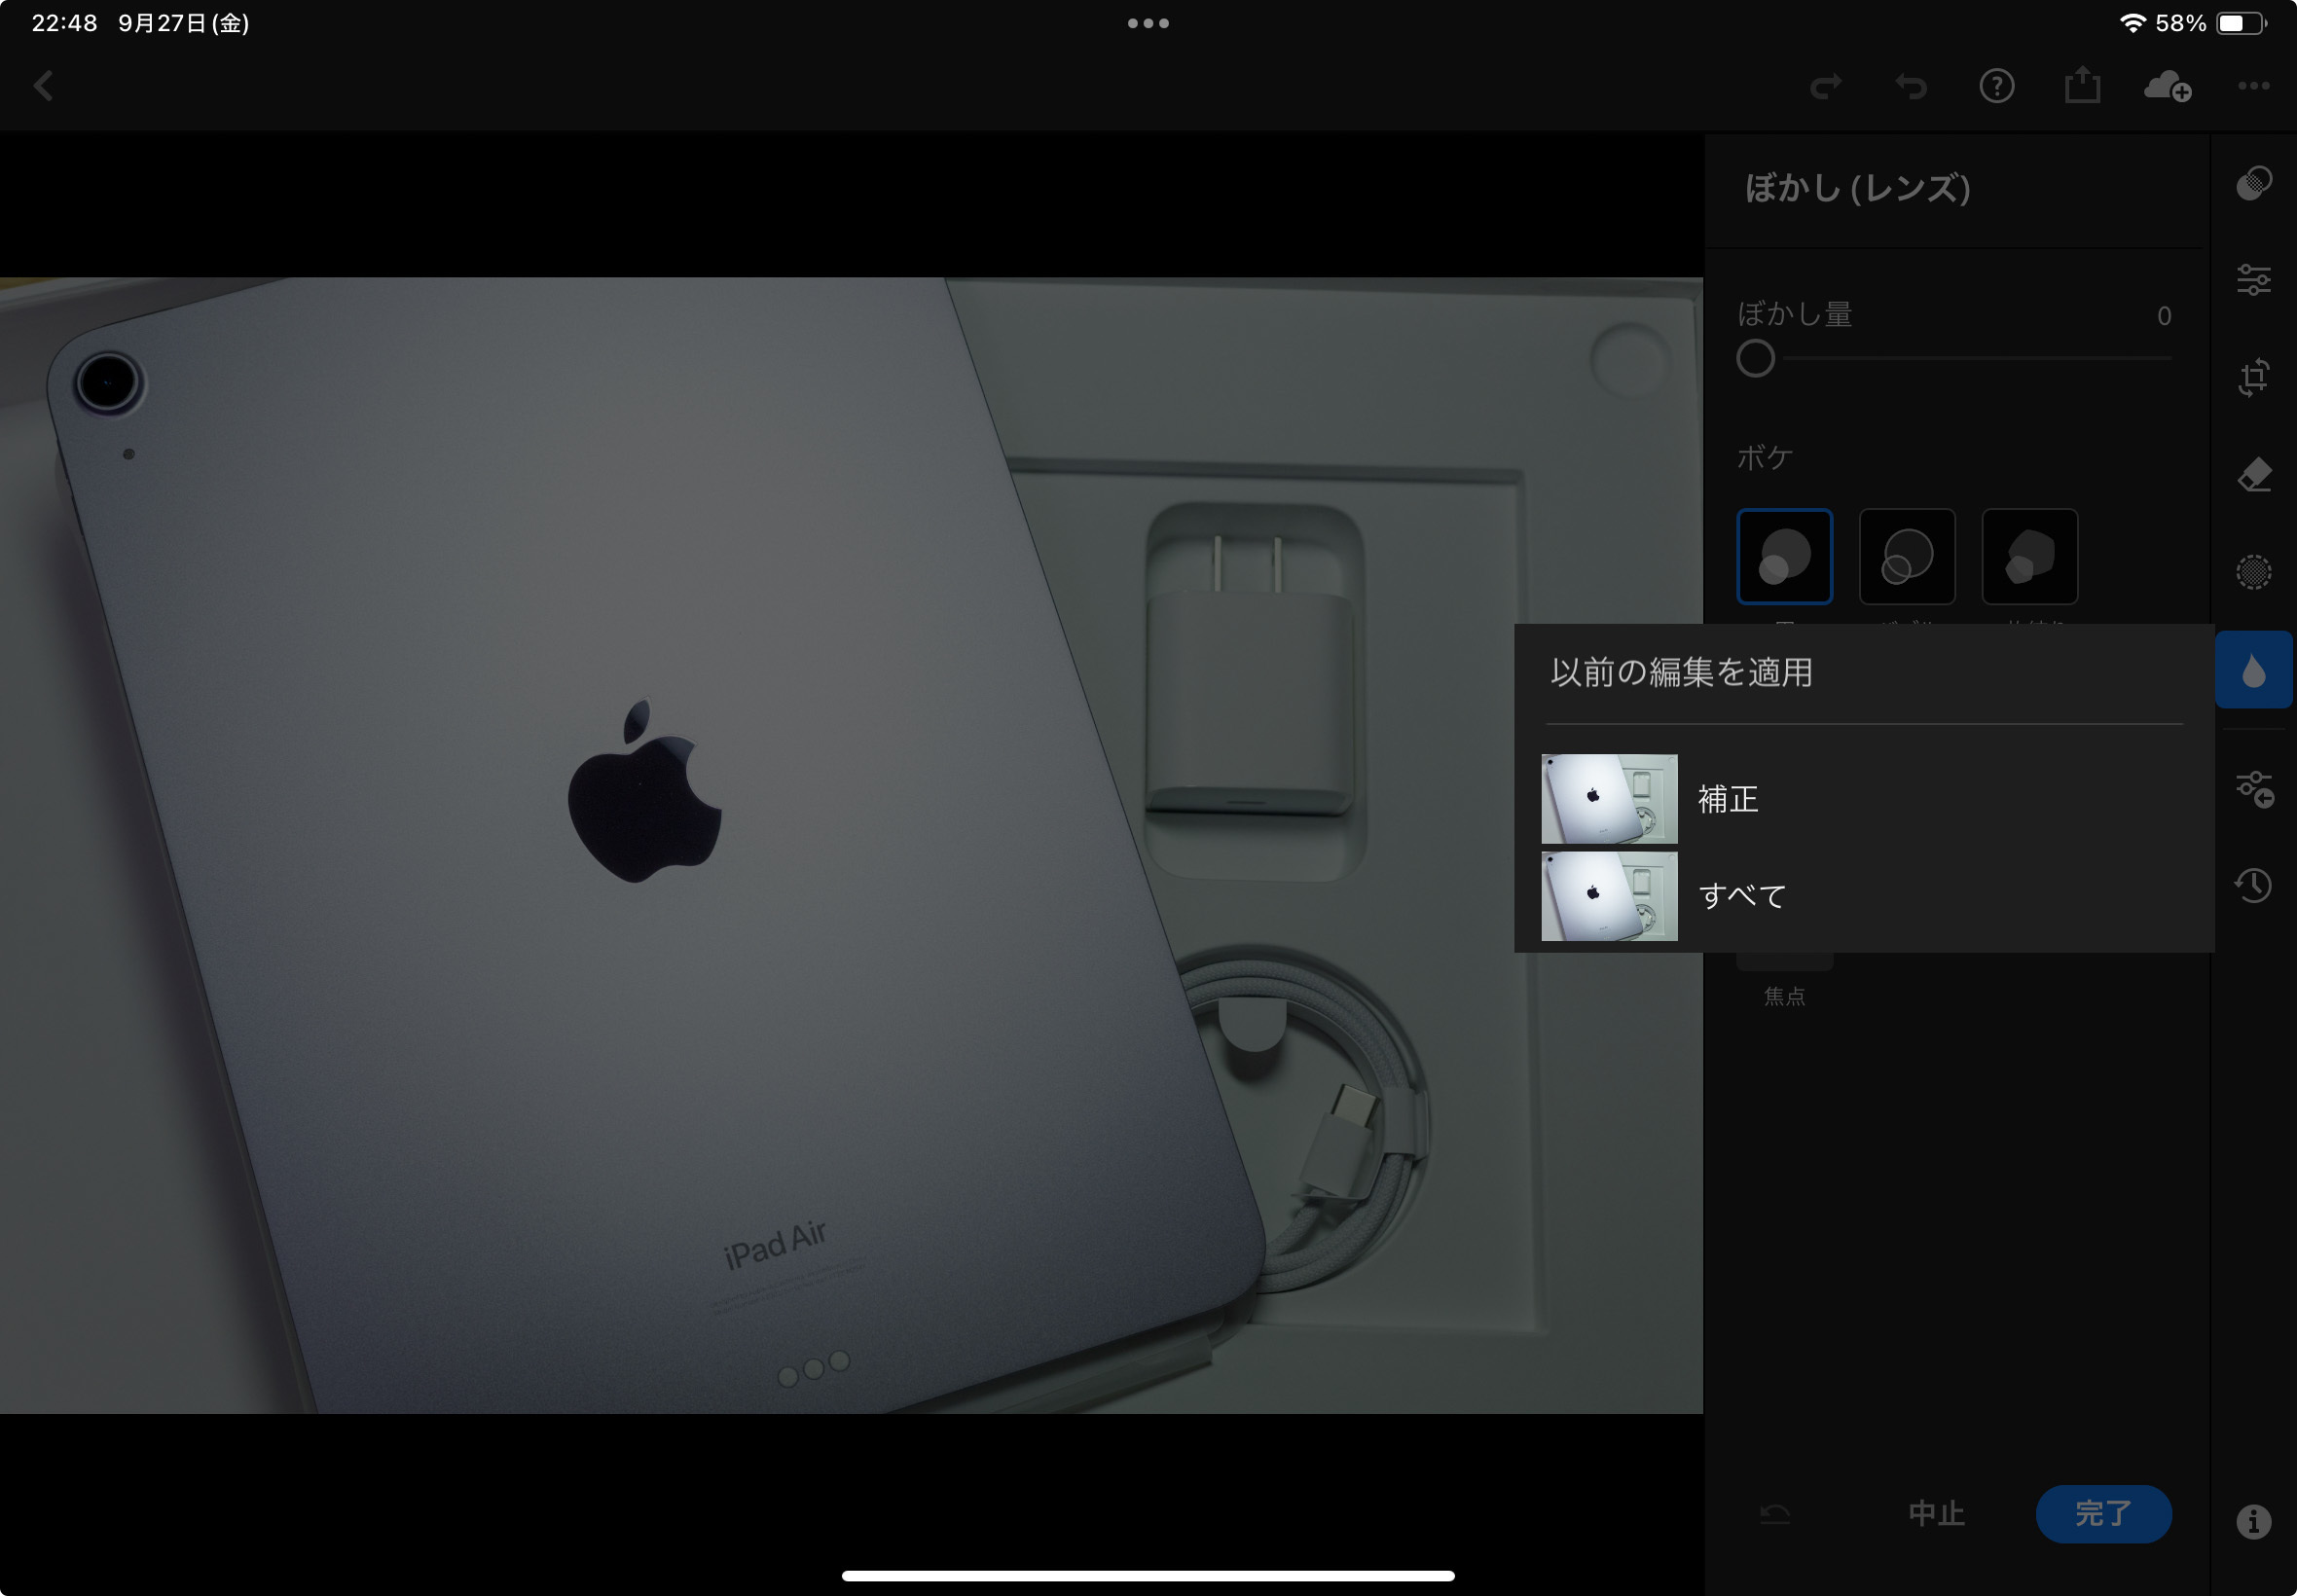The image size is (2297, 1596).
Task: Select the first circle bokeh shape
Action: (1784, 557)
